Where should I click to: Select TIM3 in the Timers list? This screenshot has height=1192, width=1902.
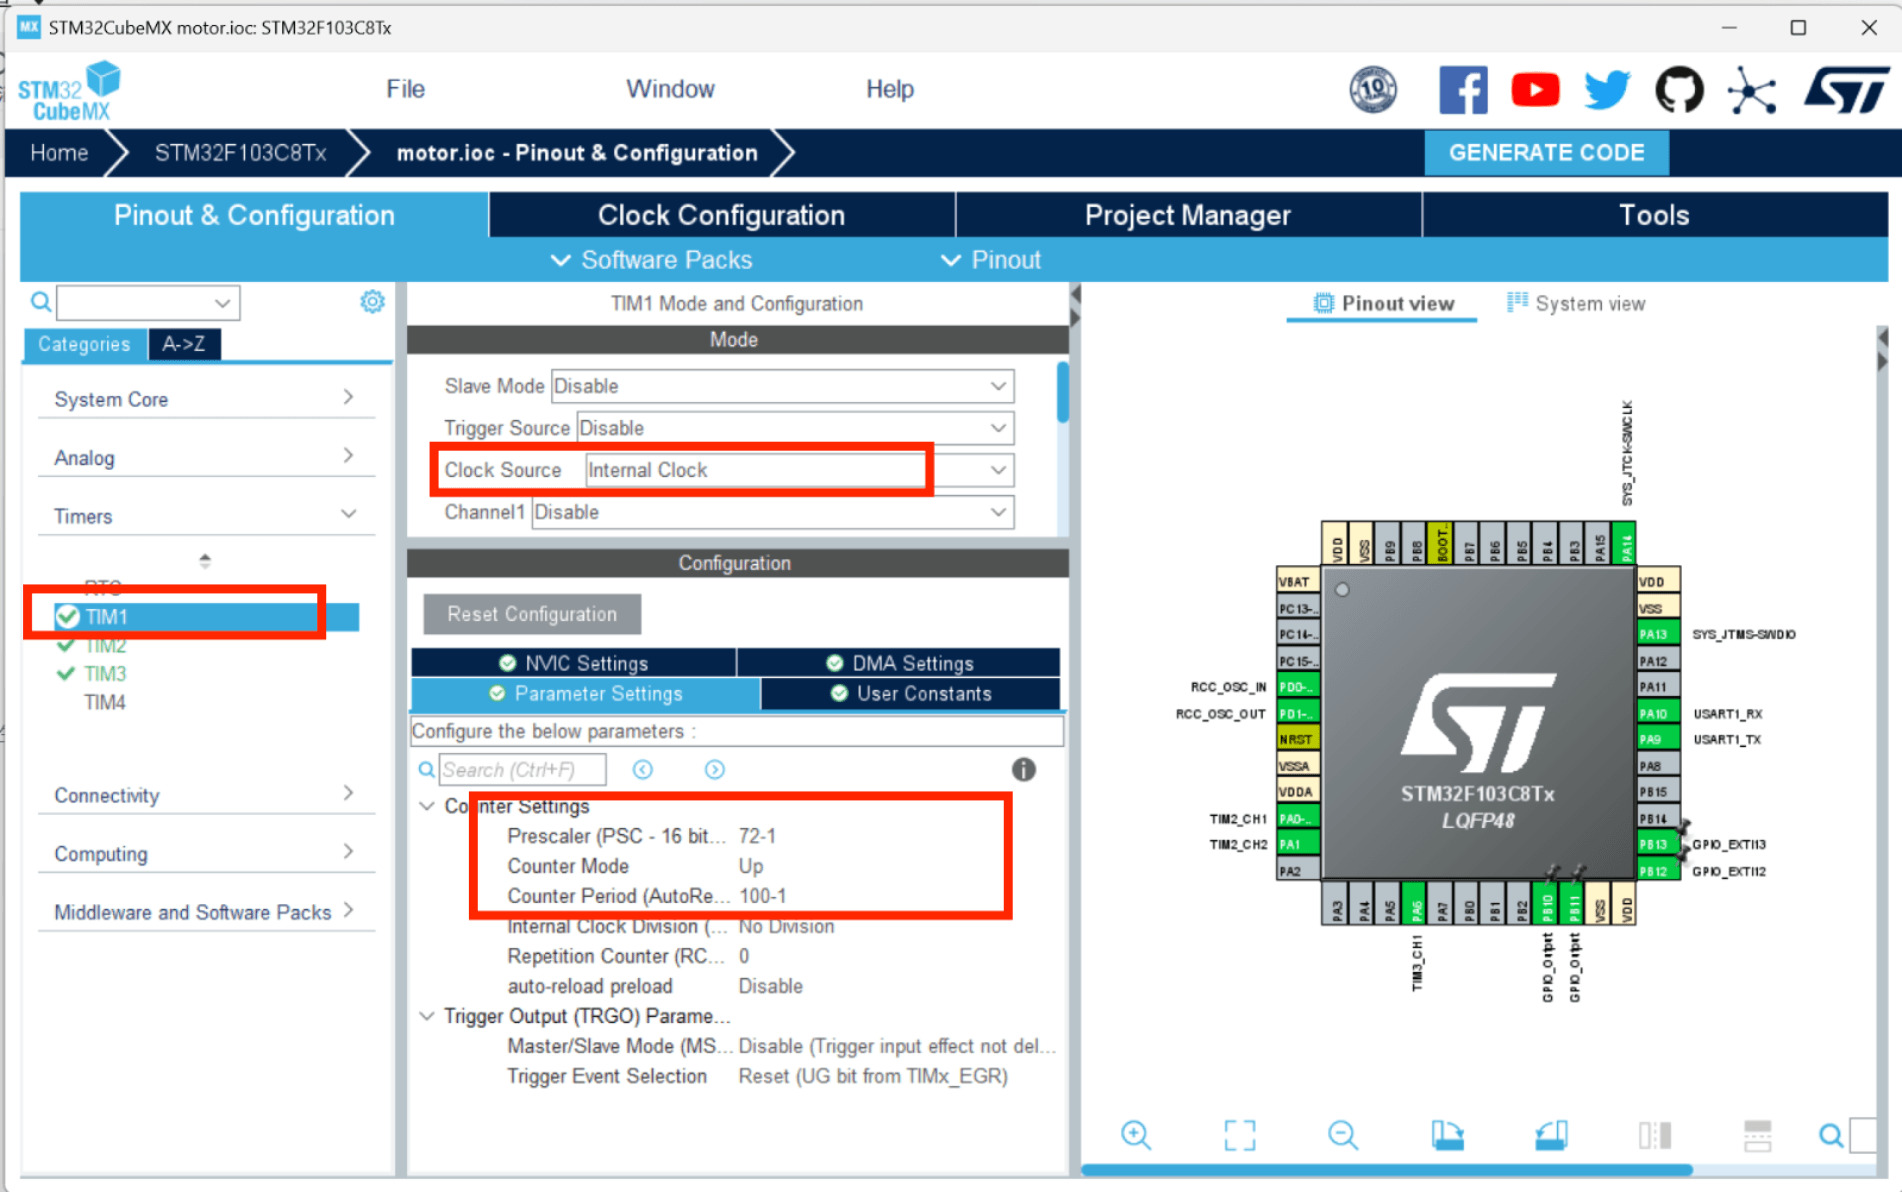105,674
